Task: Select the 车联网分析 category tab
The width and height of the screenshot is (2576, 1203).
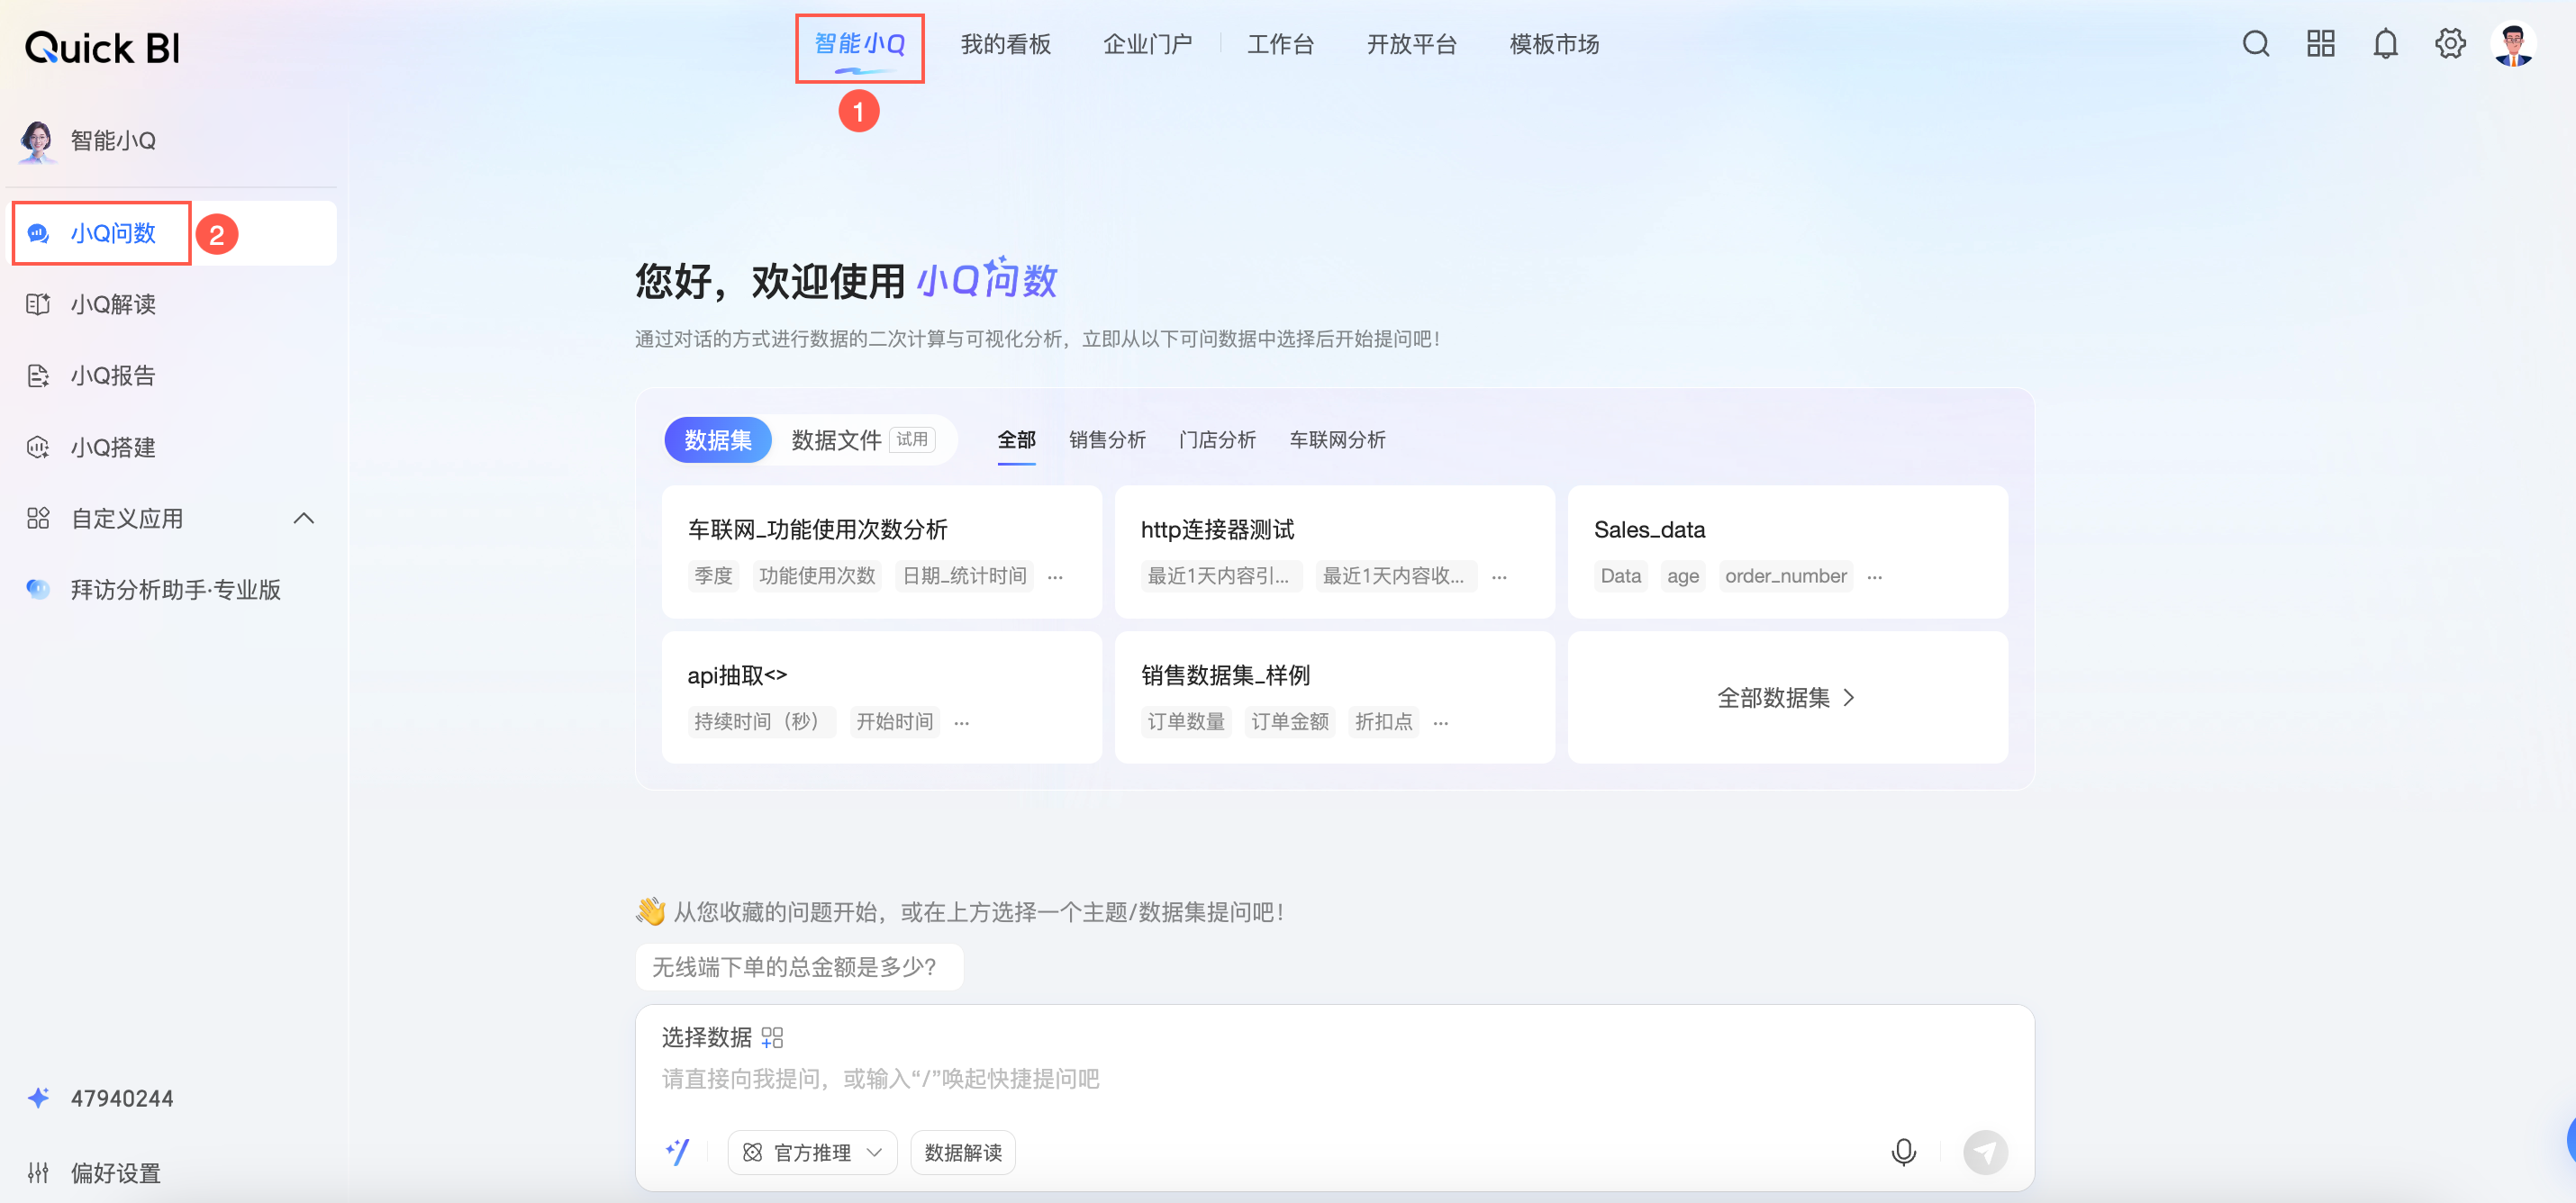Action: click(1337, 440)
